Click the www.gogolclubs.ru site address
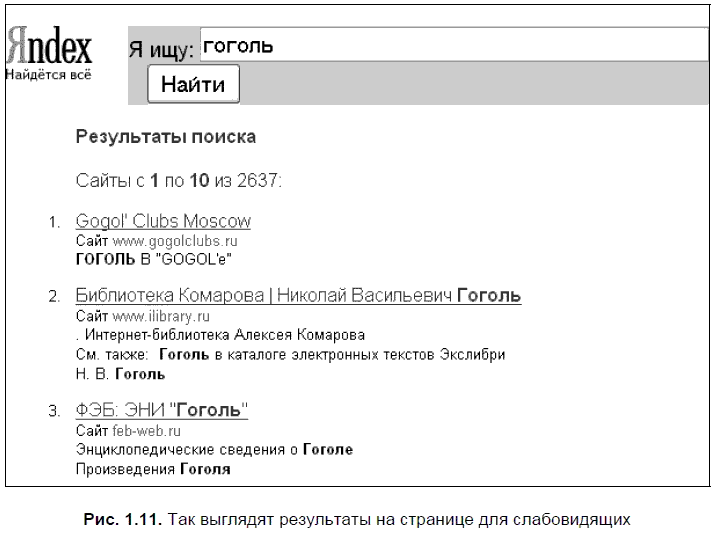The width and height of the screenshot is (717, 537). [x=175, y=241]
